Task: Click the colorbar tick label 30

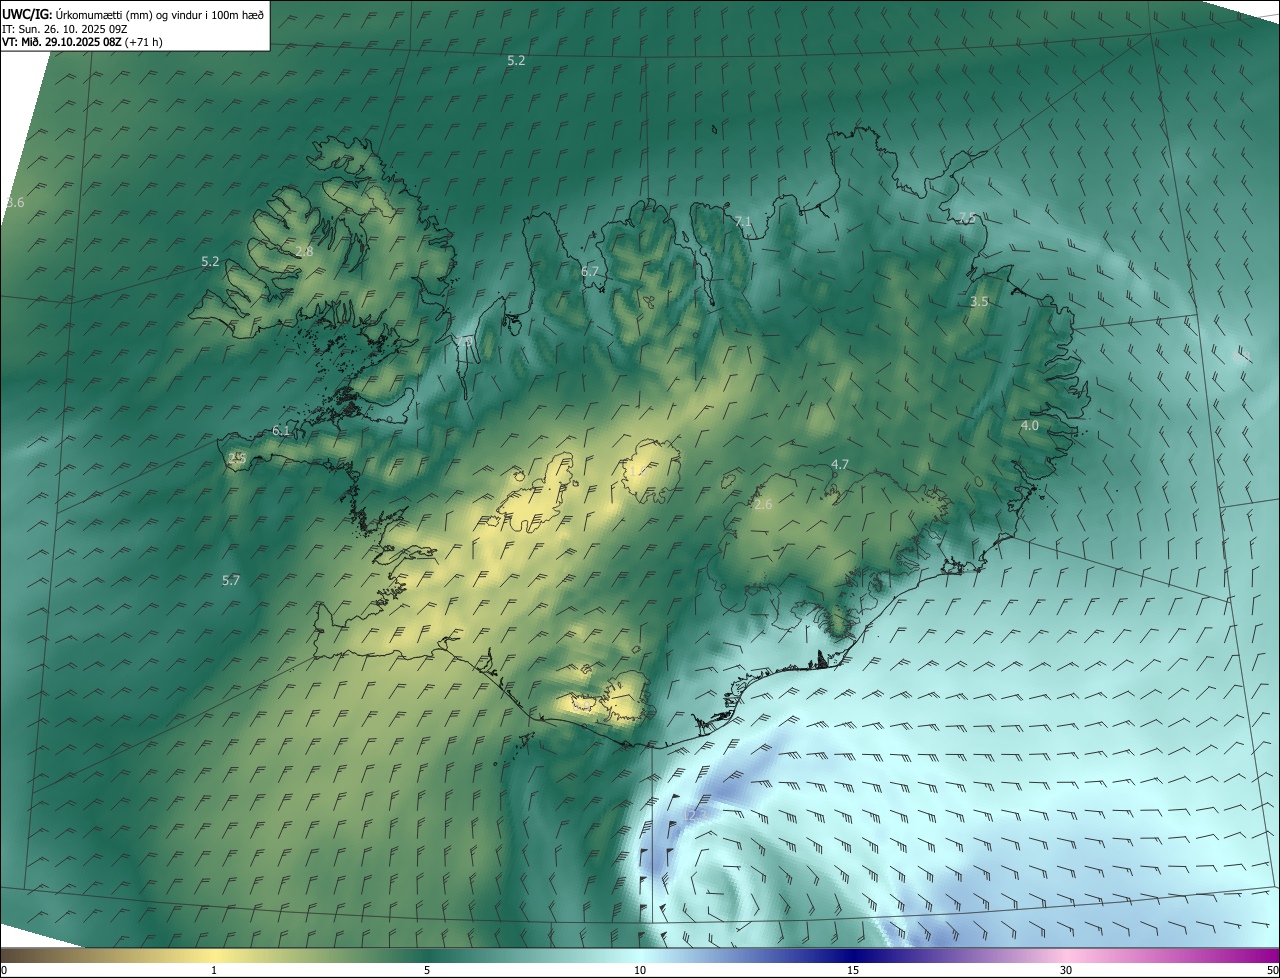Action: click(x=1066, y=971)
